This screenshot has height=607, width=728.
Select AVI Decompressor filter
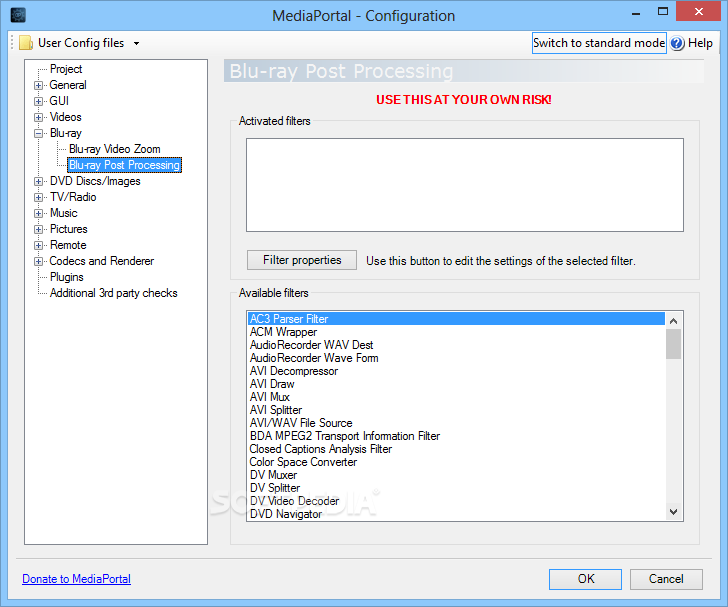click(456, 371)
